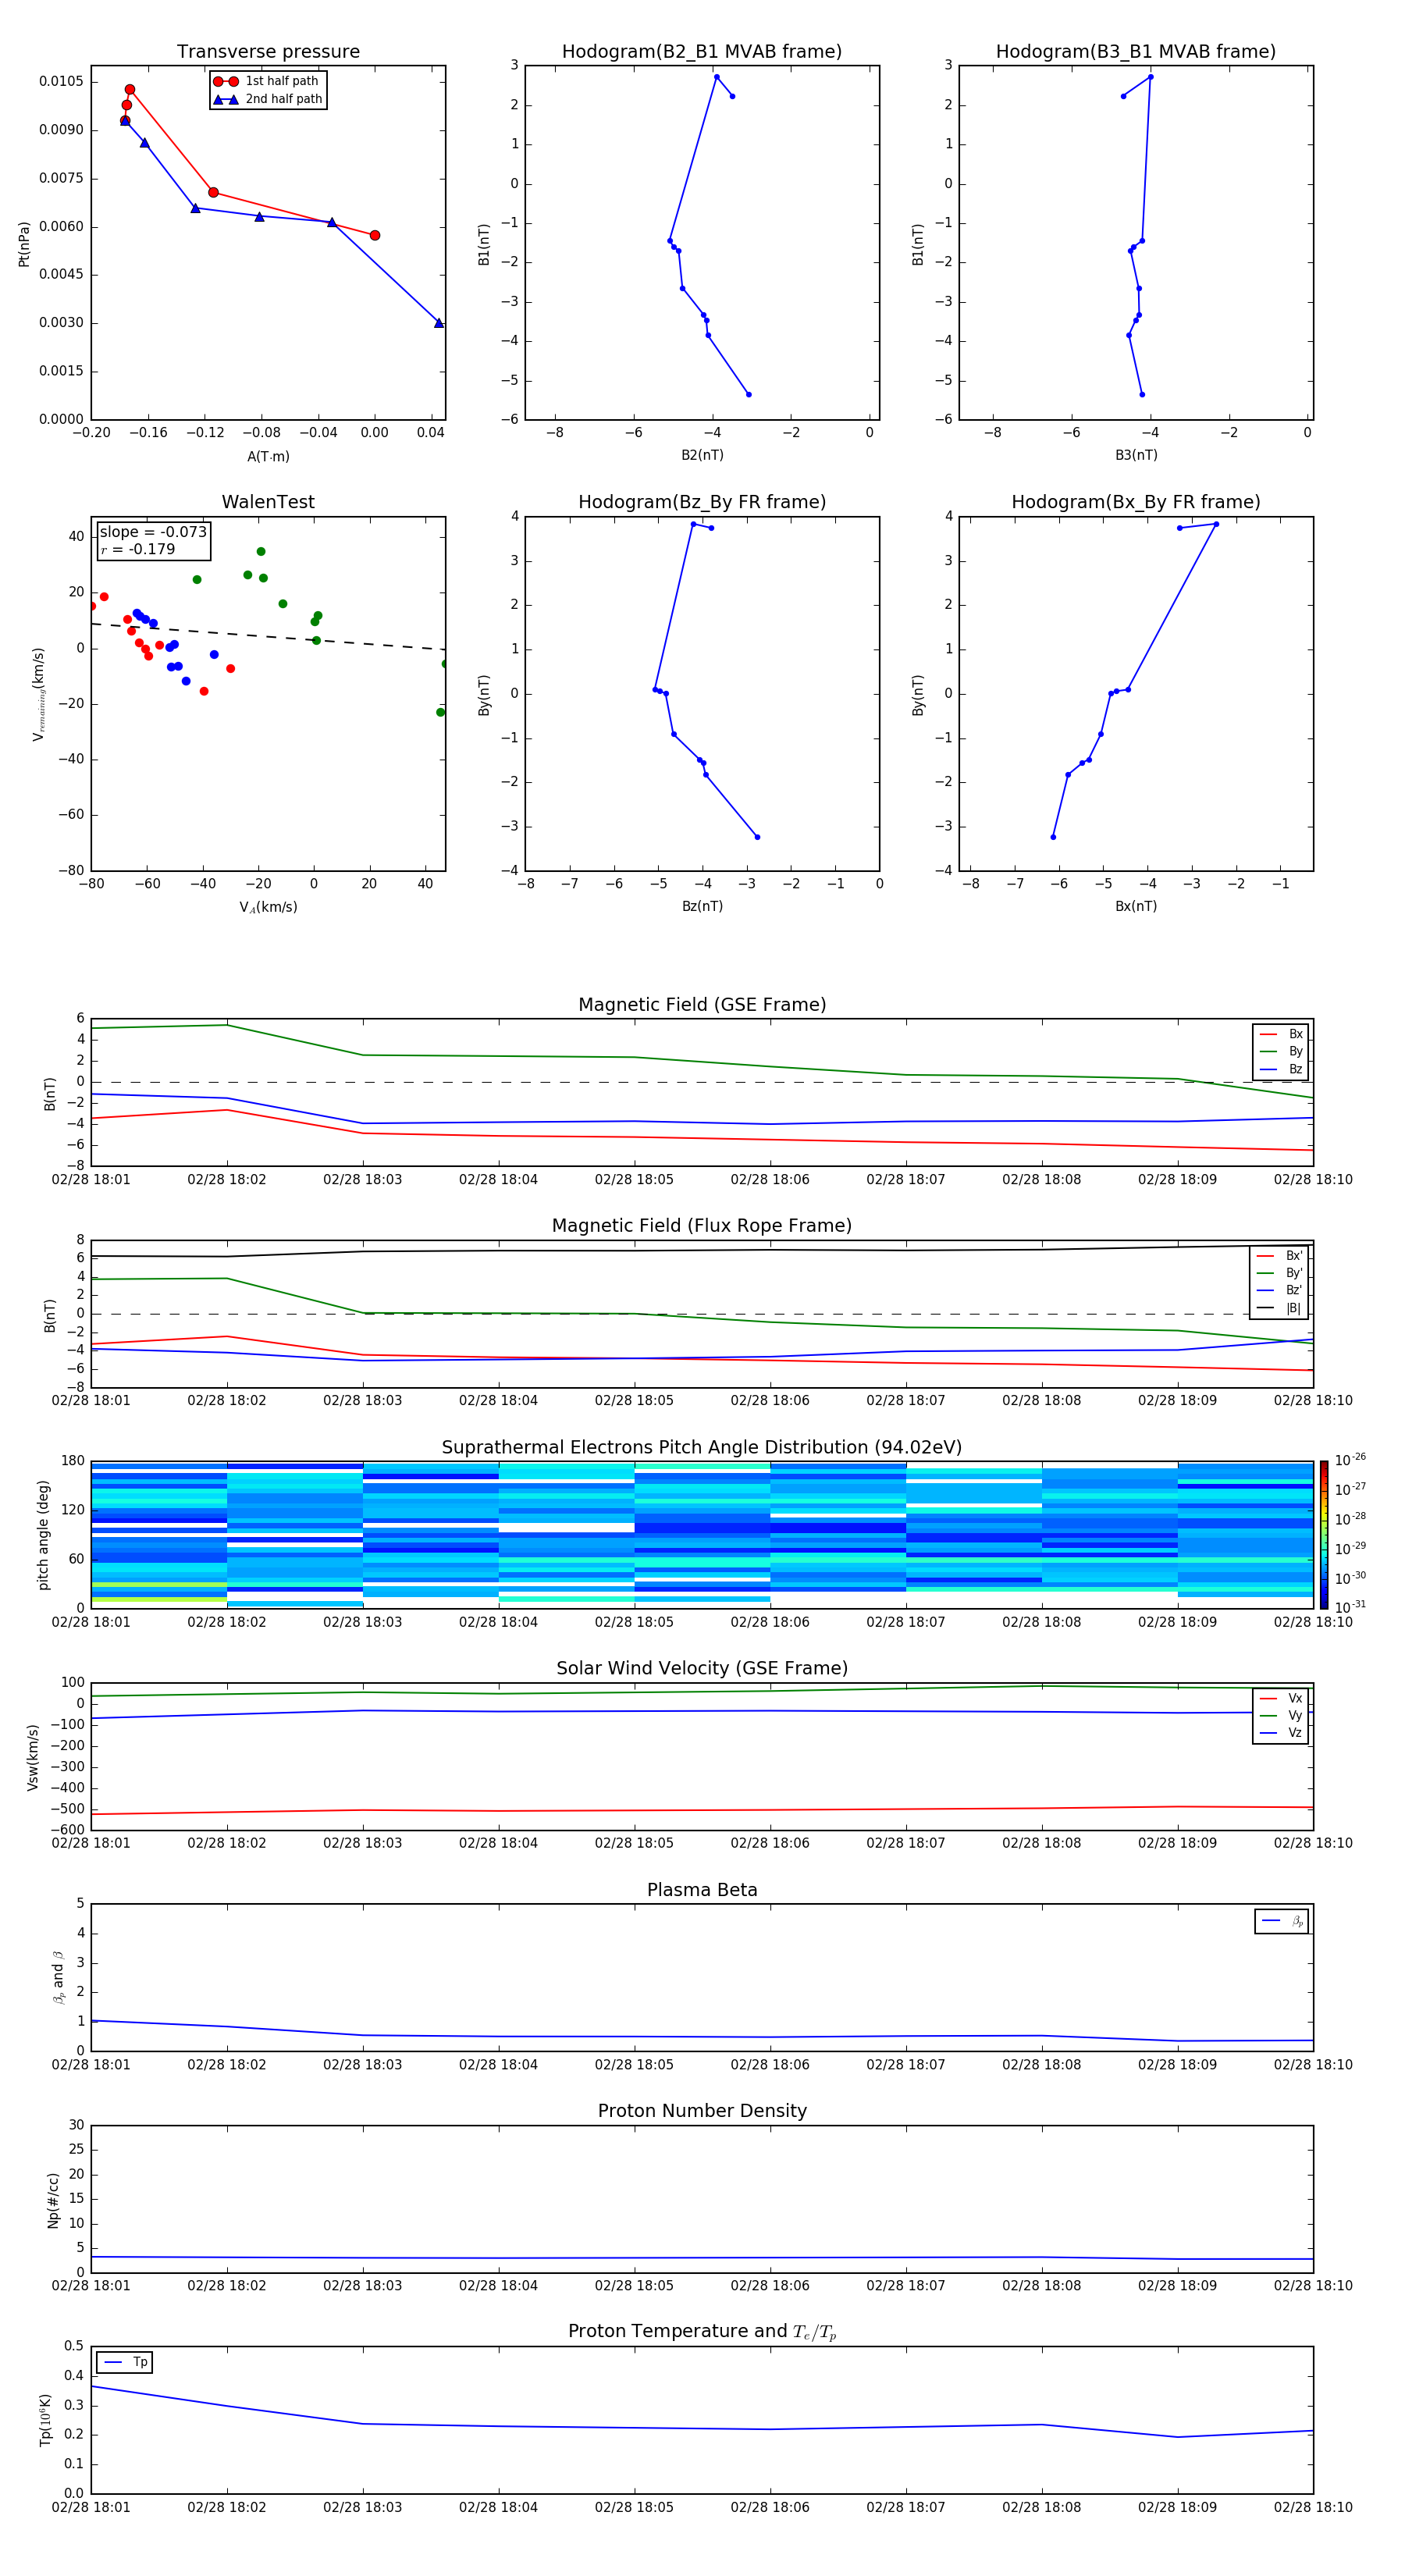Click the Bx' legend entry in Flux Rope plot
The height and width of the screenshot is (2576, 1405).
coord(1280,1256)
